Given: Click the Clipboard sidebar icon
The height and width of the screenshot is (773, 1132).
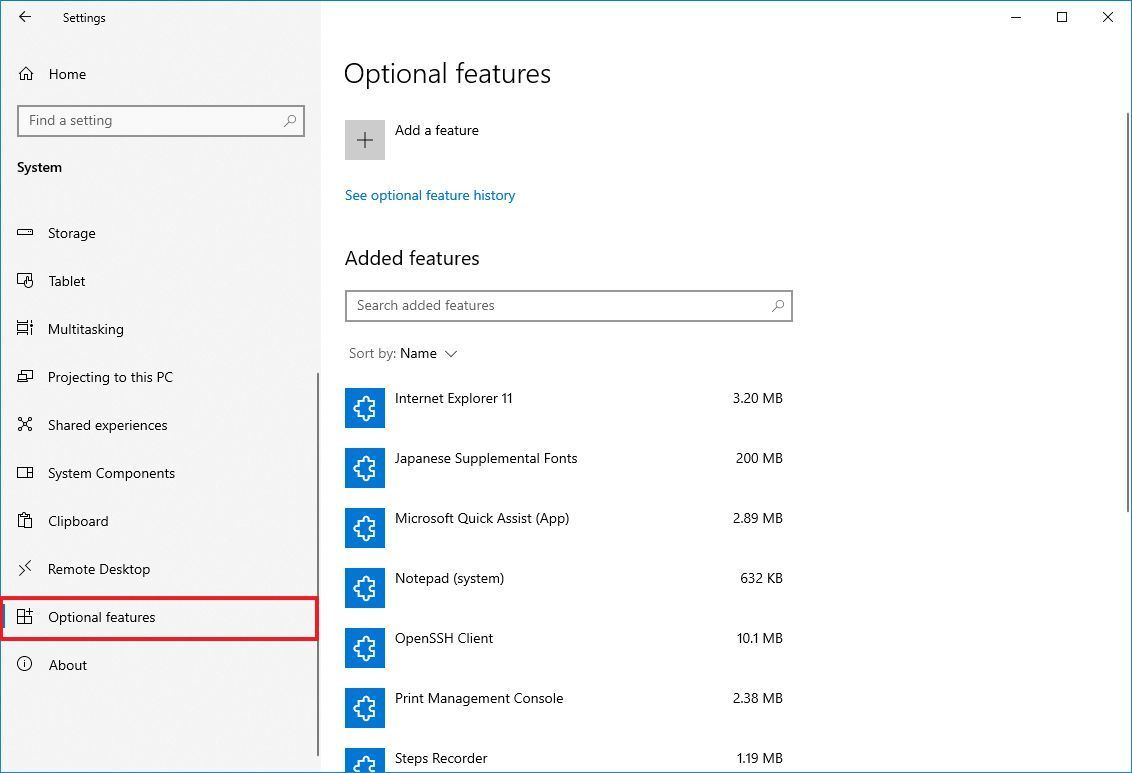Looking at the screenshot, I should (x=26, y=520).
